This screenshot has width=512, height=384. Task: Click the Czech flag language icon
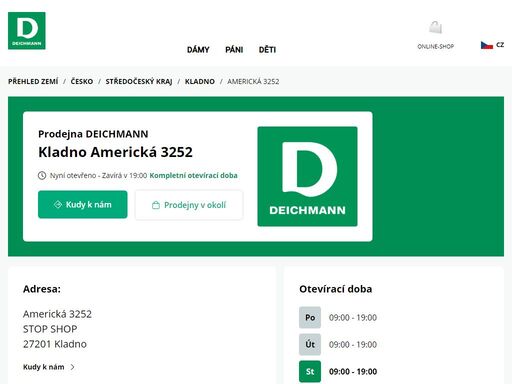[x=487, y=45]
